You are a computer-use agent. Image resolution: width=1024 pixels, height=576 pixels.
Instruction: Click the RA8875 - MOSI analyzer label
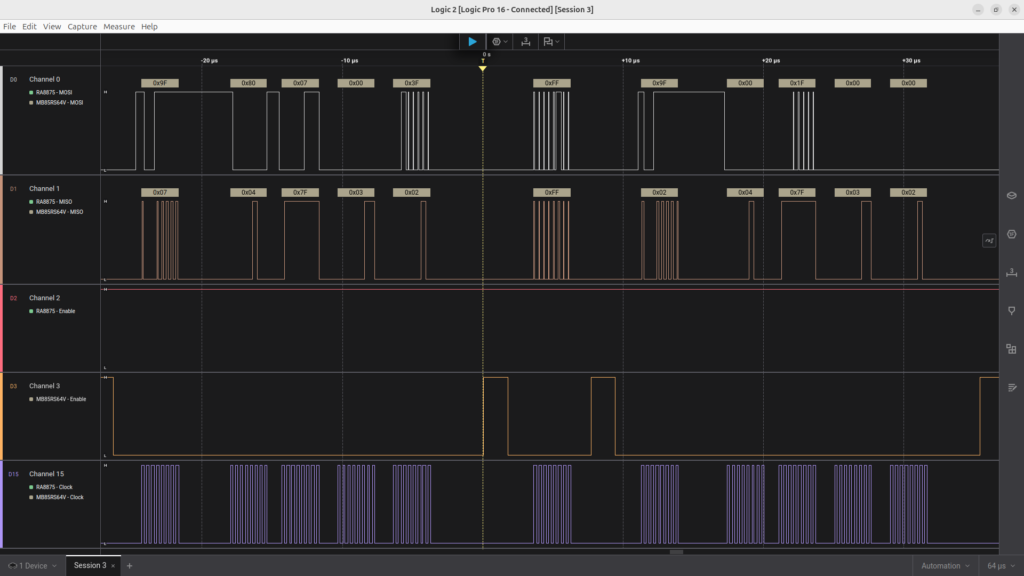click(54, 93)
